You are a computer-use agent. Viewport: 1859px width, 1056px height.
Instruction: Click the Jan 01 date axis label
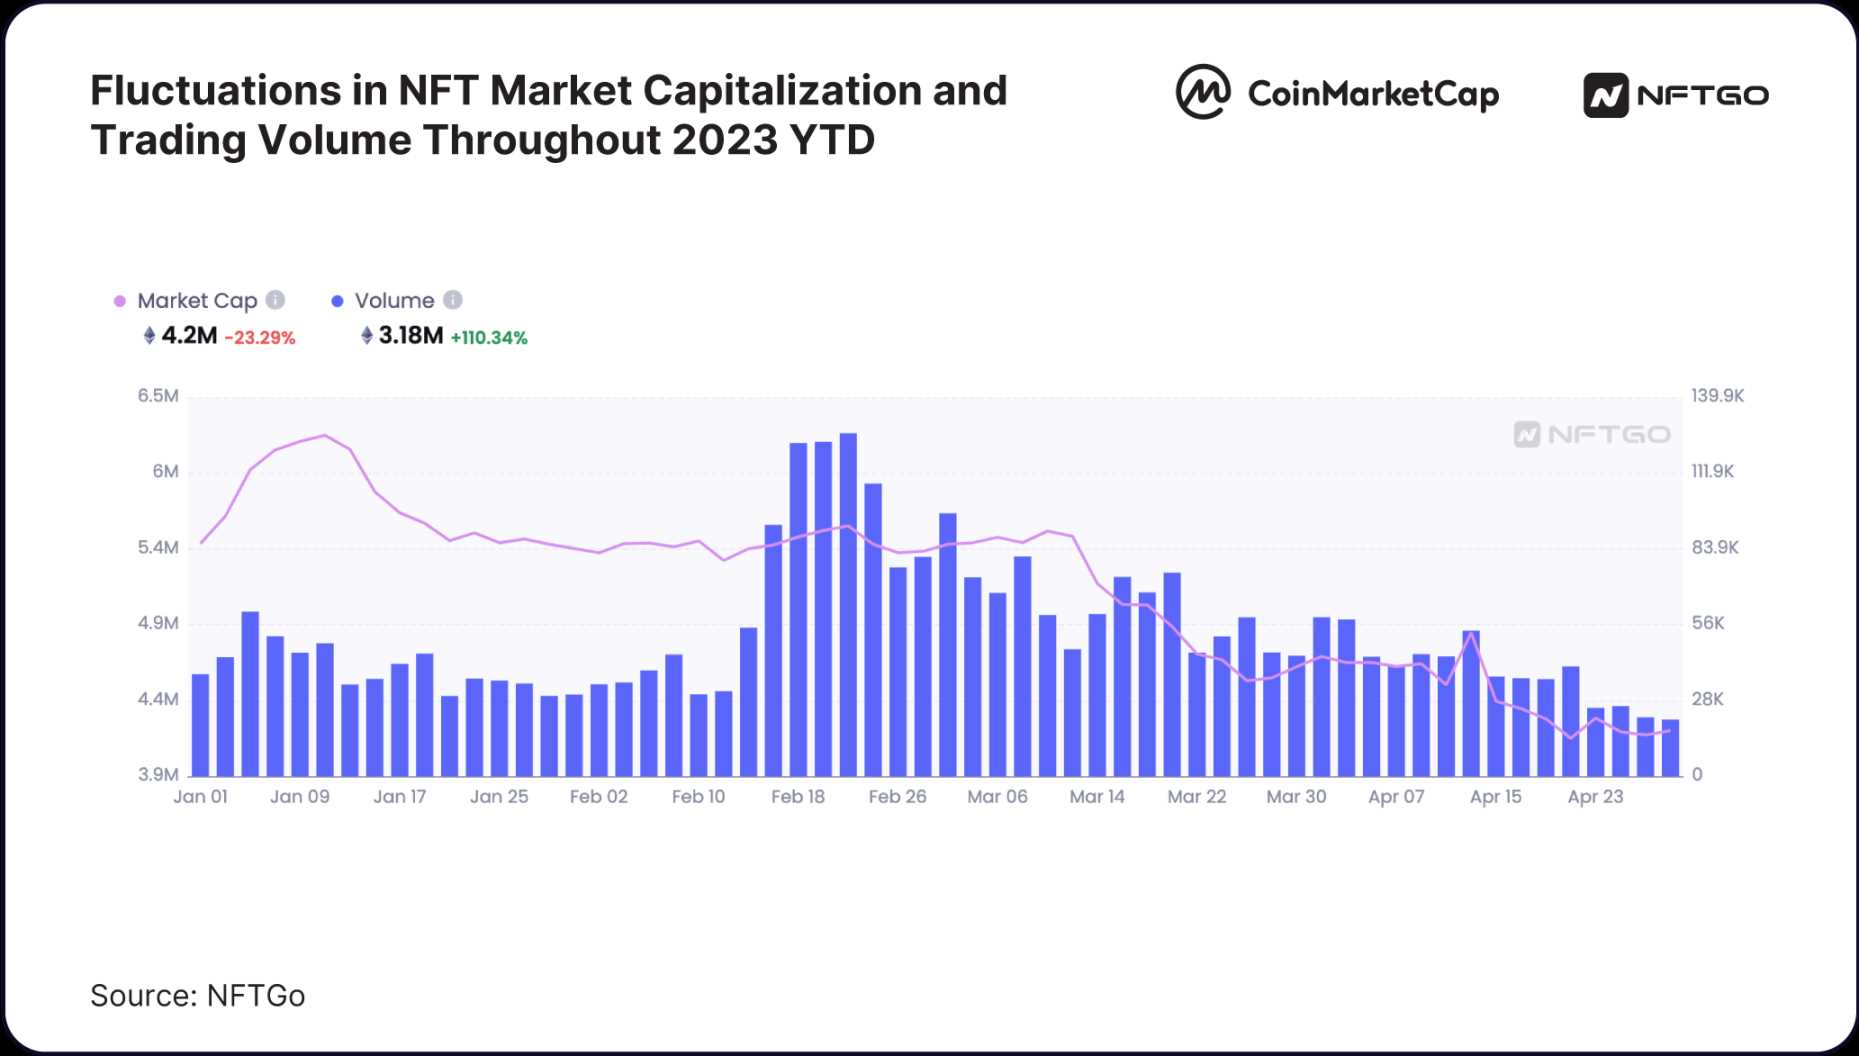[x=200, y=797]
